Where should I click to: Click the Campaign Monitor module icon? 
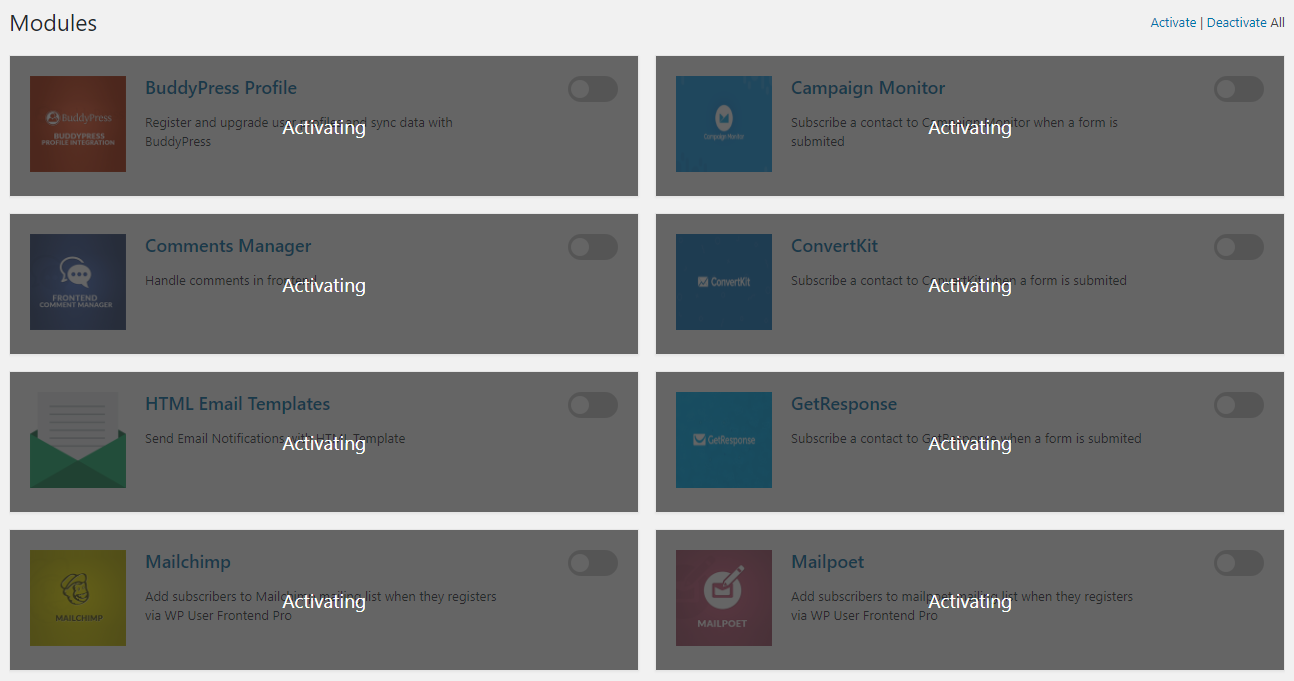click(x=724, y=124)
